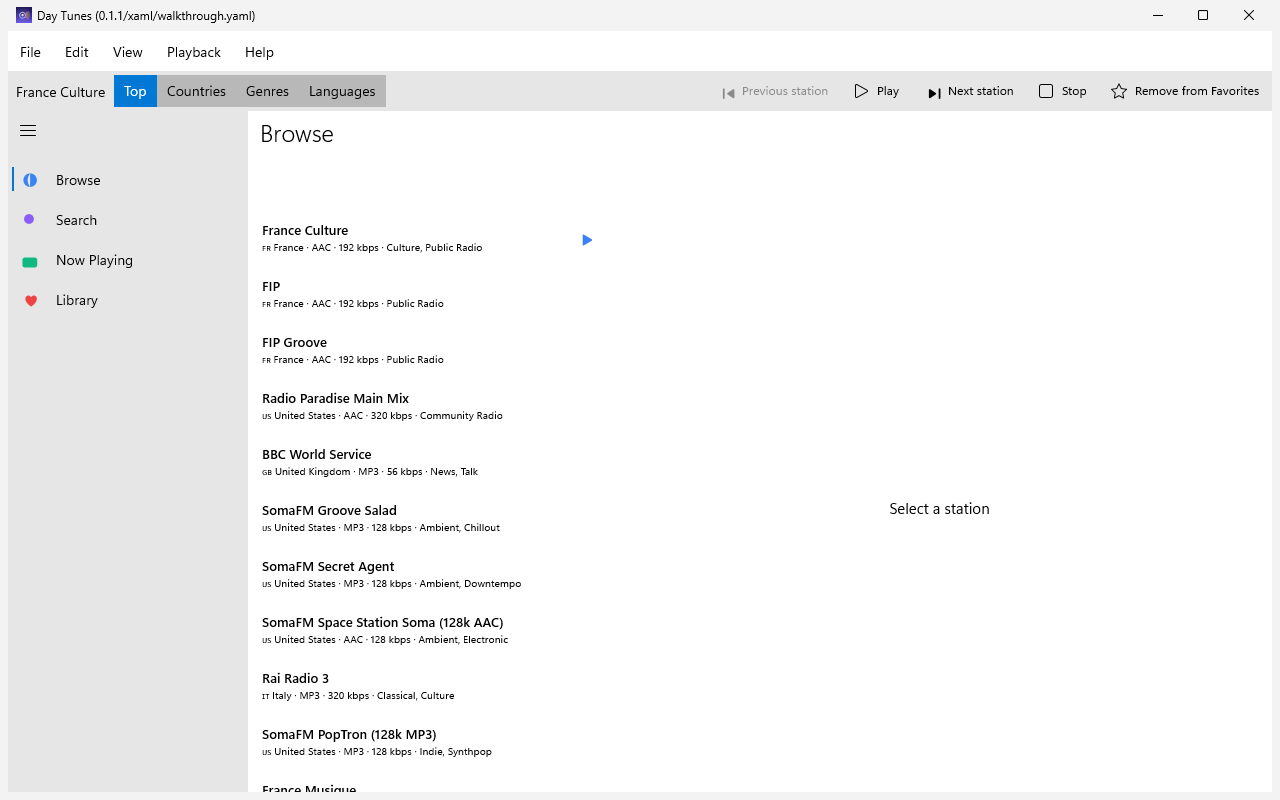This screenshot has height=800, width=1280.
Task: Select Radio Paradise Main Mix station
Action: point(428,406)
